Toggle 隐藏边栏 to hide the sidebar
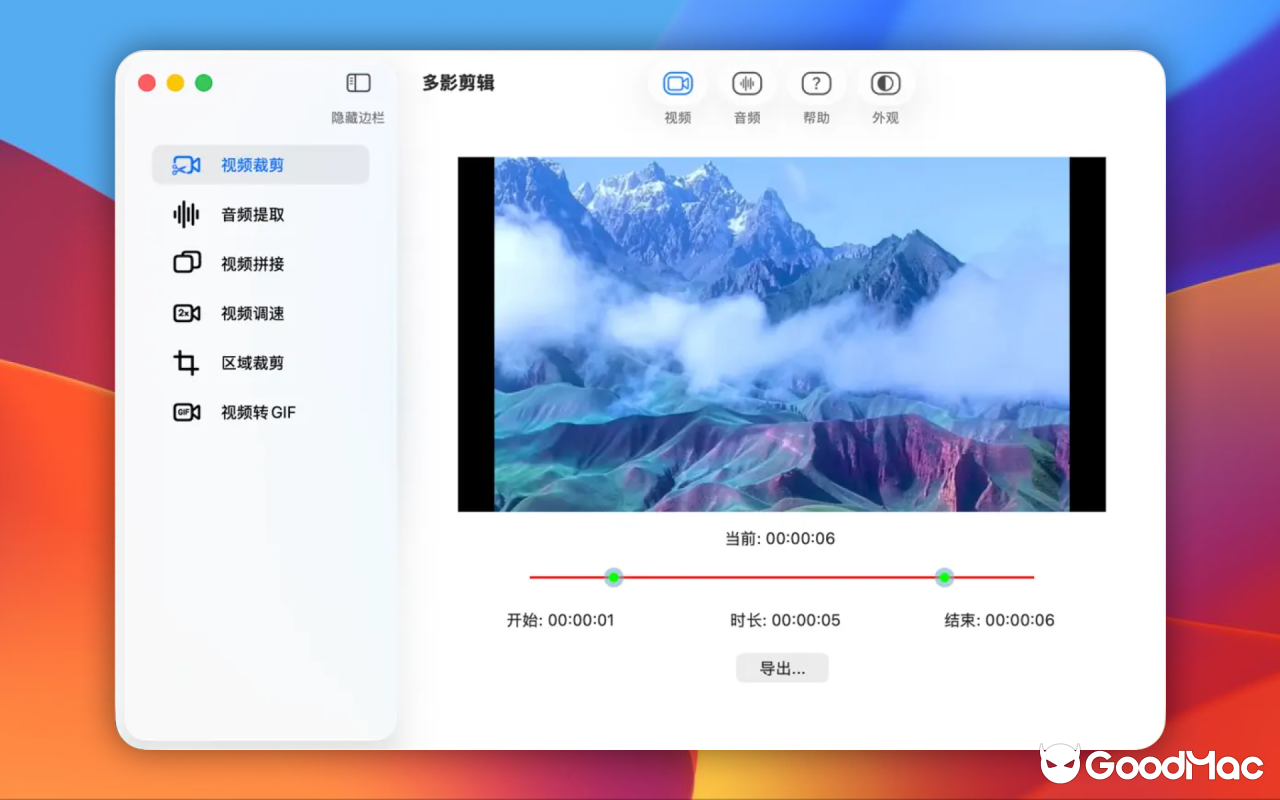The width and height of the screenshot is (1280, 800). tap(357, 117)
